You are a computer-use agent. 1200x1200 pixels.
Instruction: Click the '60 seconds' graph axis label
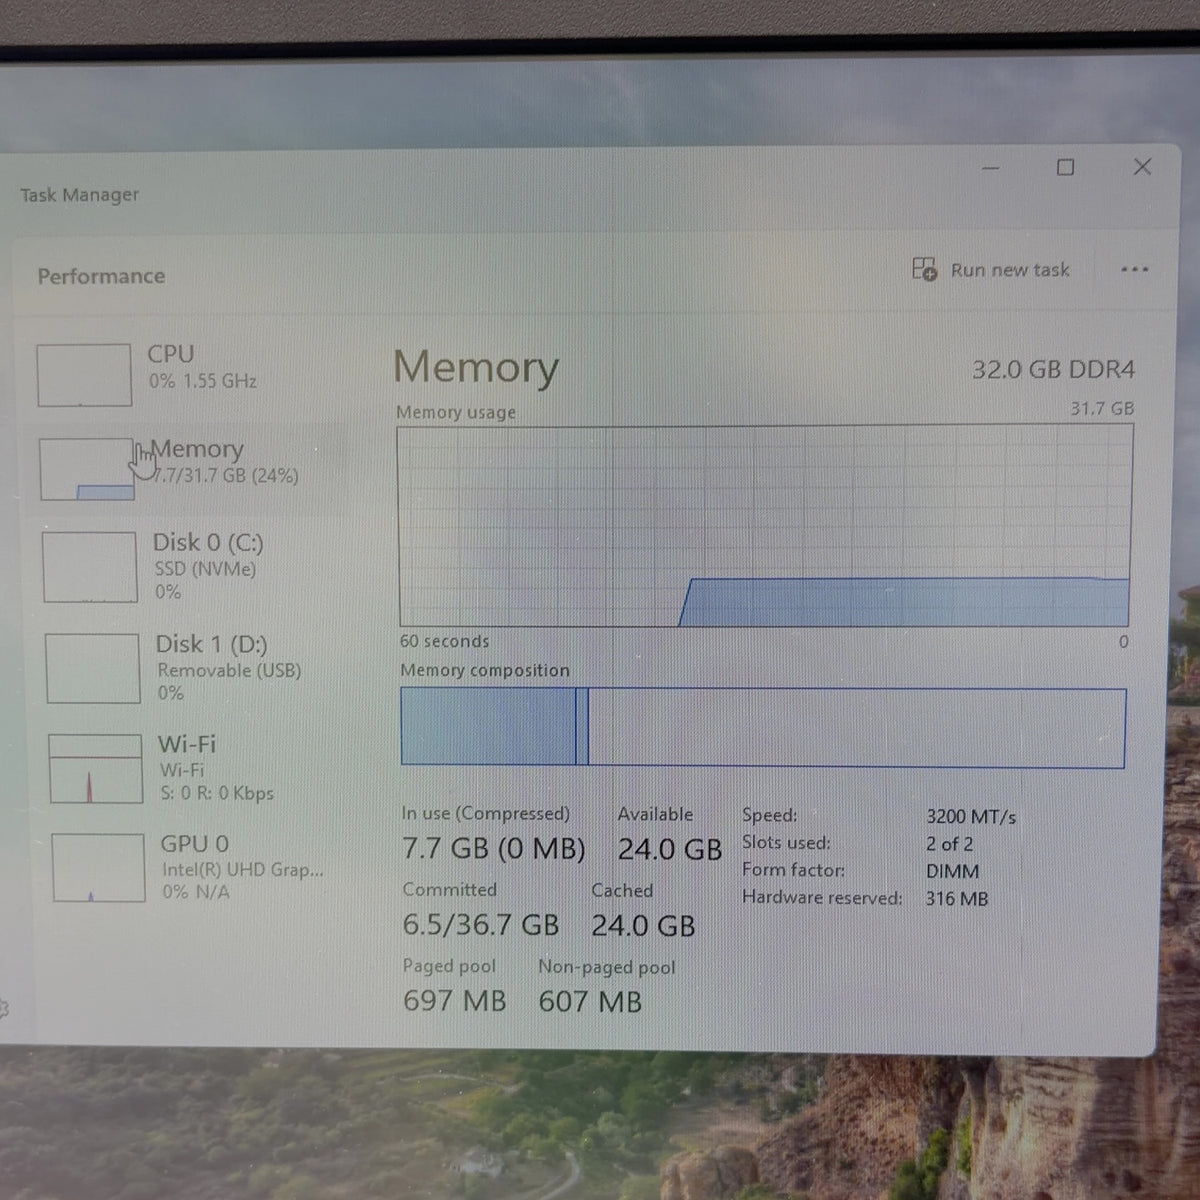[x=445, y=641]
